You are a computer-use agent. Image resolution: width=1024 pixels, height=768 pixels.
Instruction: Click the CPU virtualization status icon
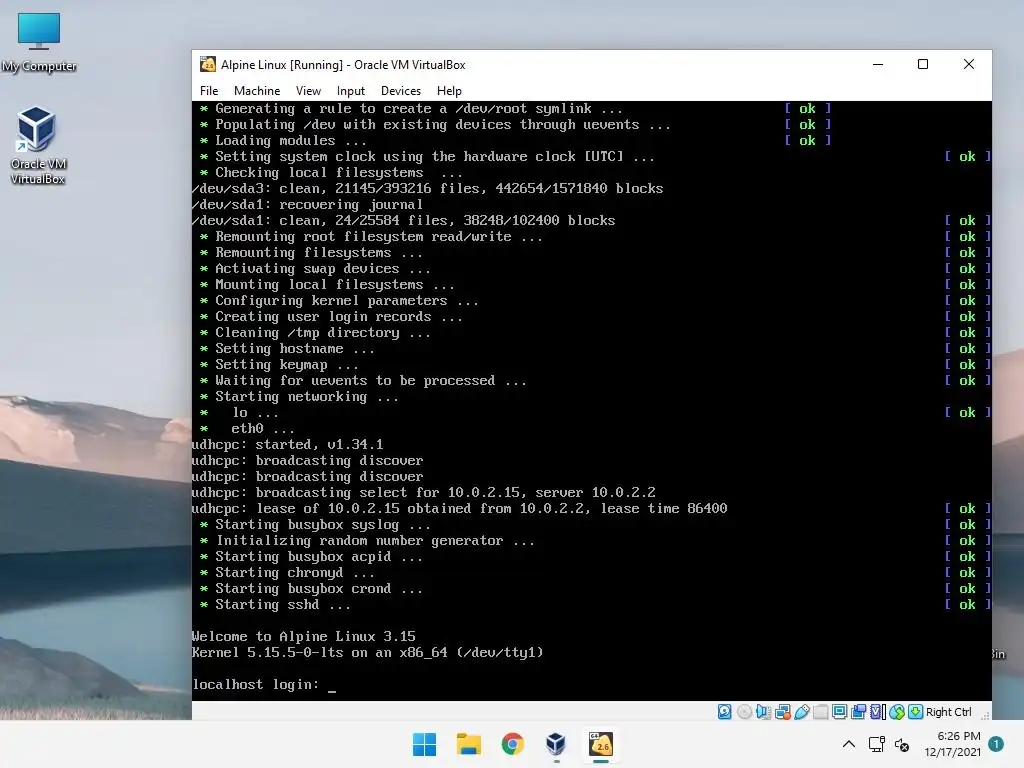tap(878, 712)
